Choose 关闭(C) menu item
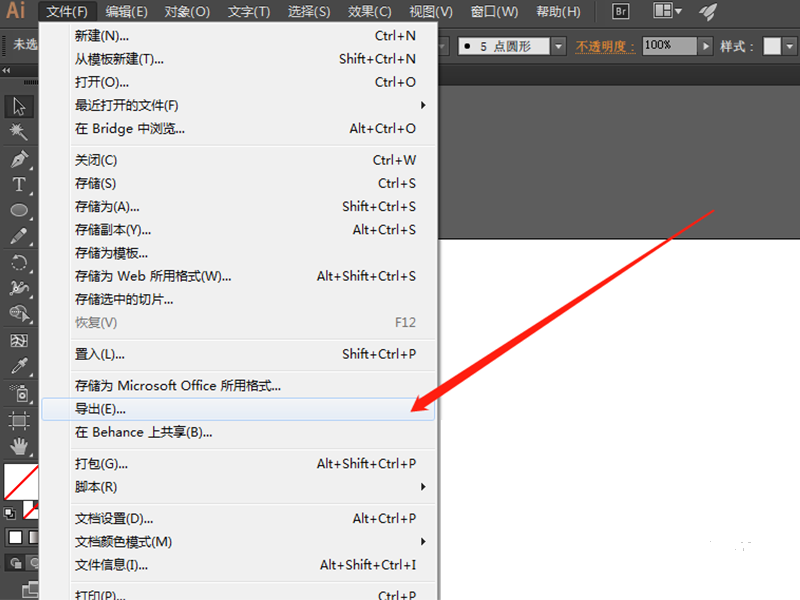The image size is (800, 600). [238, 160]
